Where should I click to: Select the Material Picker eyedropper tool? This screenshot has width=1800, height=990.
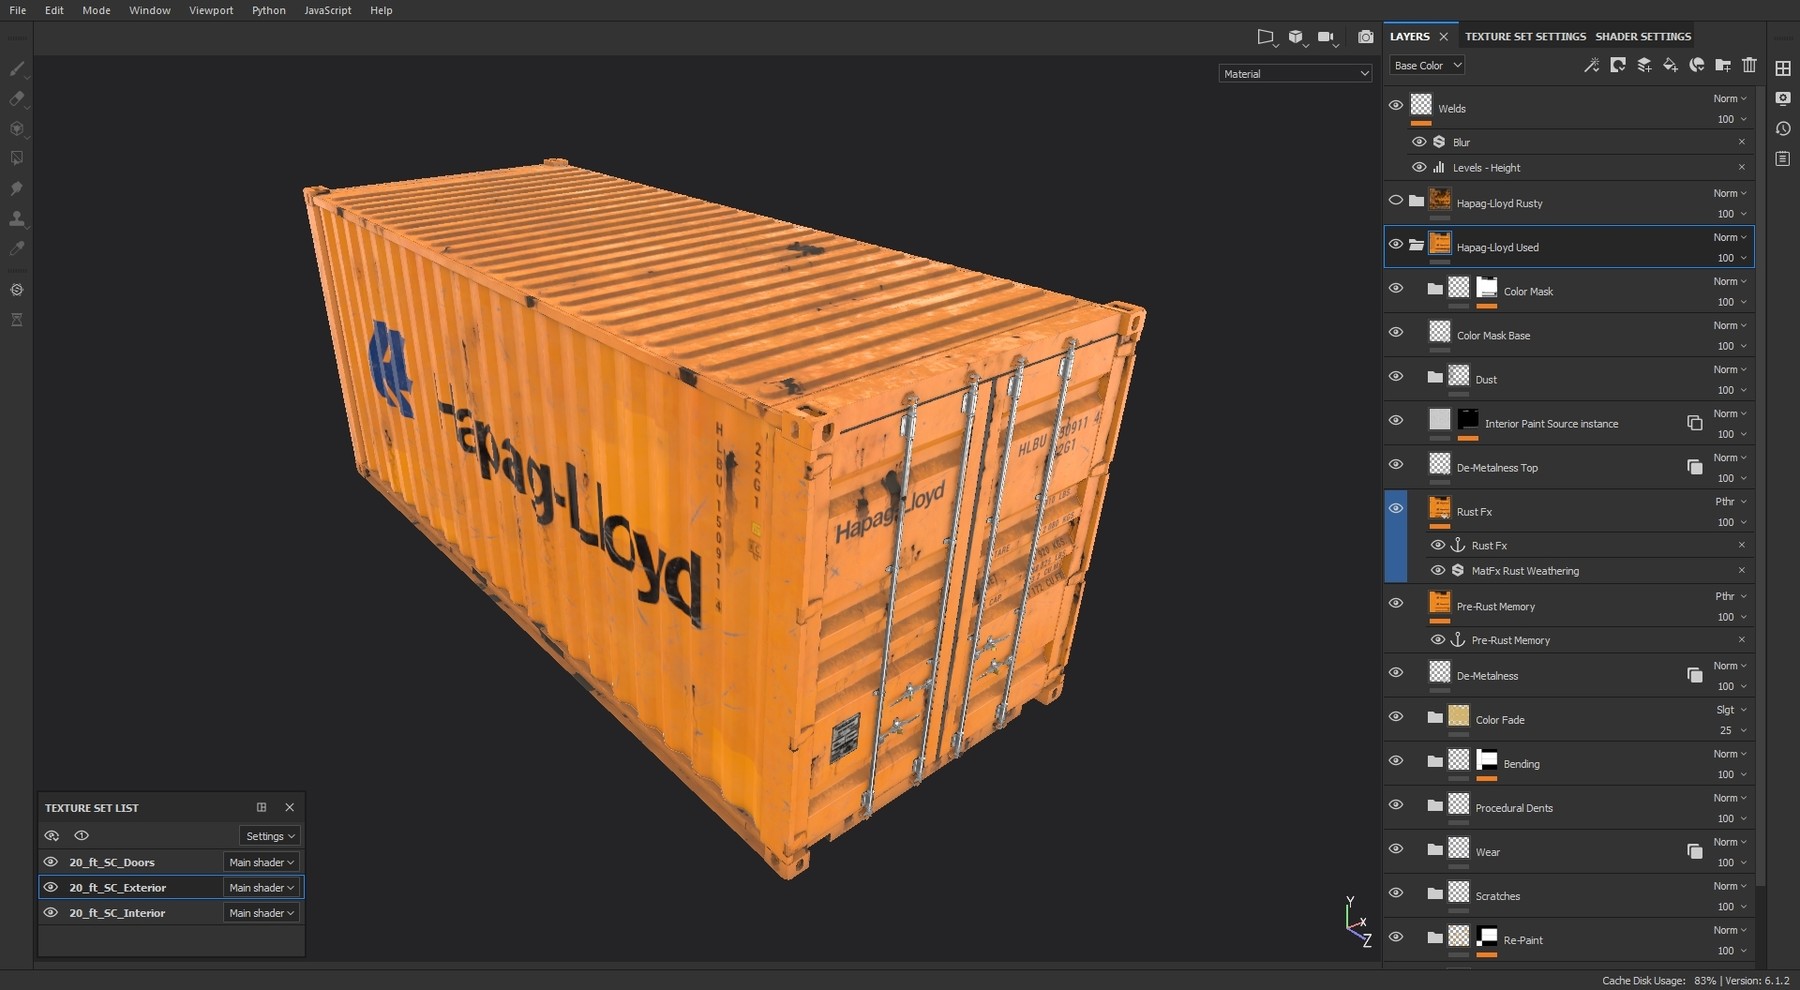tap(17, 248)
